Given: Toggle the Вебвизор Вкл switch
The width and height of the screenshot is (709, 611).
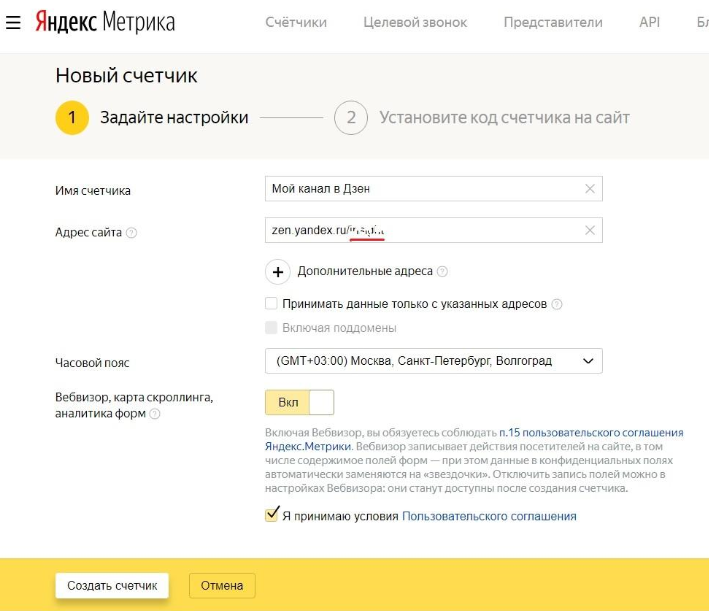Looking at the screenshot, I should point(299,403).
